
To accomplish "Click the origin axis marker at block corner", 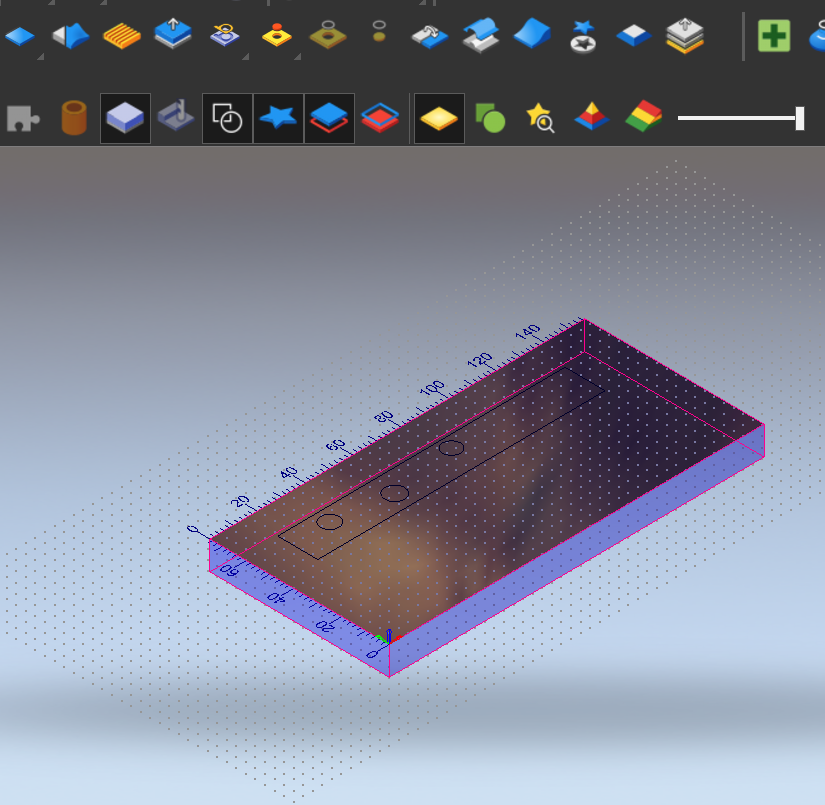I will coord(388,637).
